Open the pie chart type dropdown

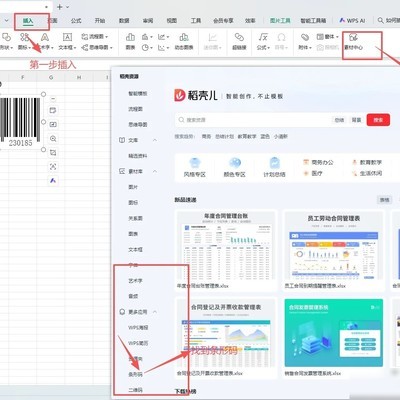point(147,48)
